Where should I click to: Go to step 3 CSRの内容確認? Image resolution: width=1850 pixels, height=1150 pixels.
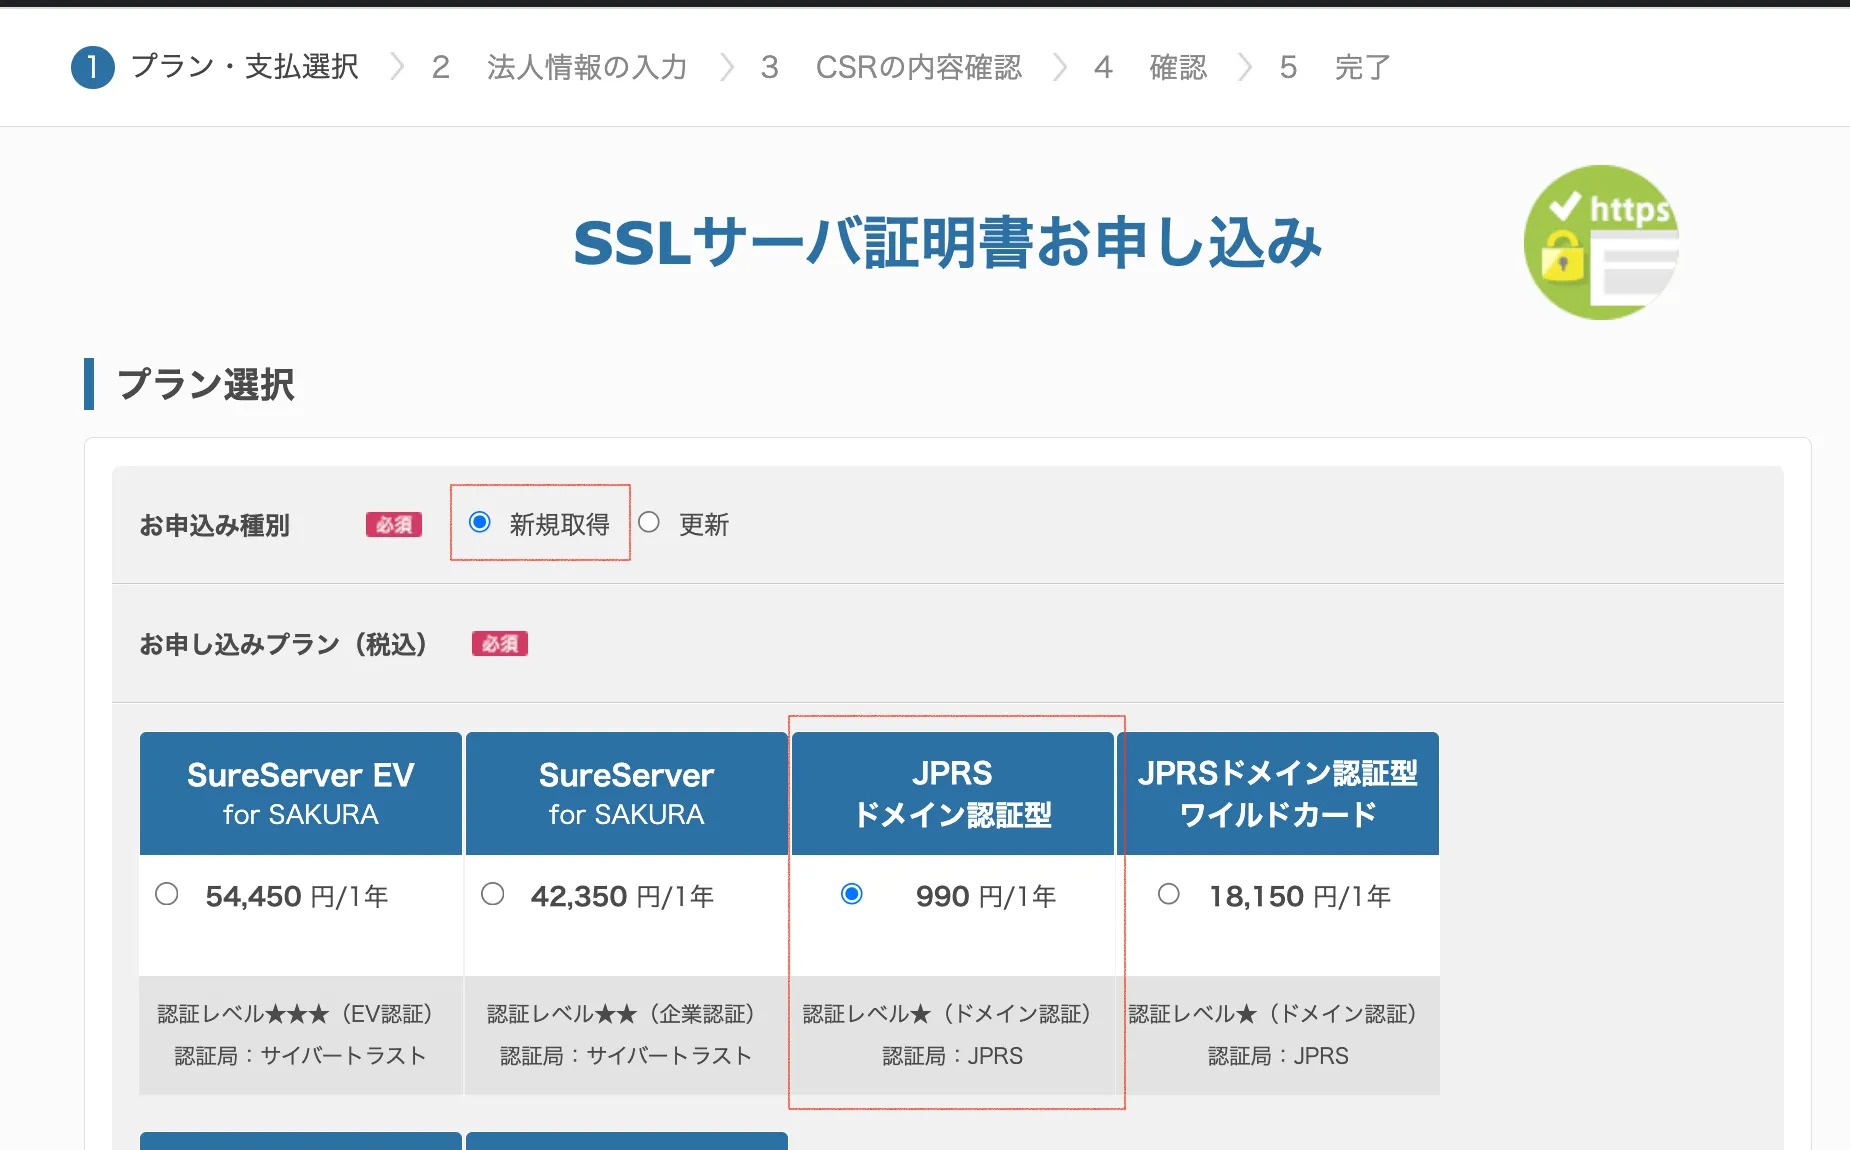(918, 68)
